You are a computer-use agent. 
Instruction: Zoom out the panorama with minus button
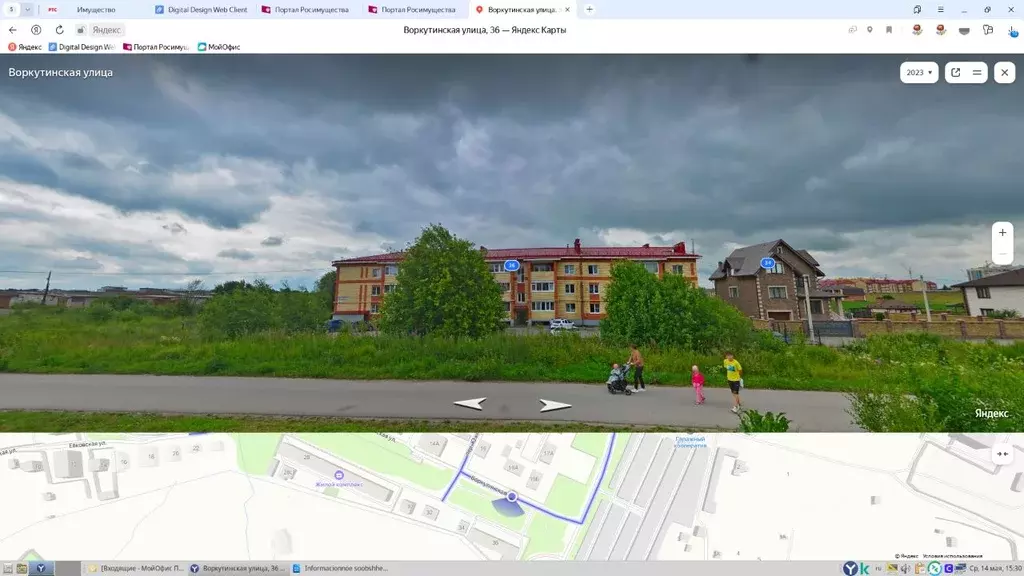coord(1002,254)
